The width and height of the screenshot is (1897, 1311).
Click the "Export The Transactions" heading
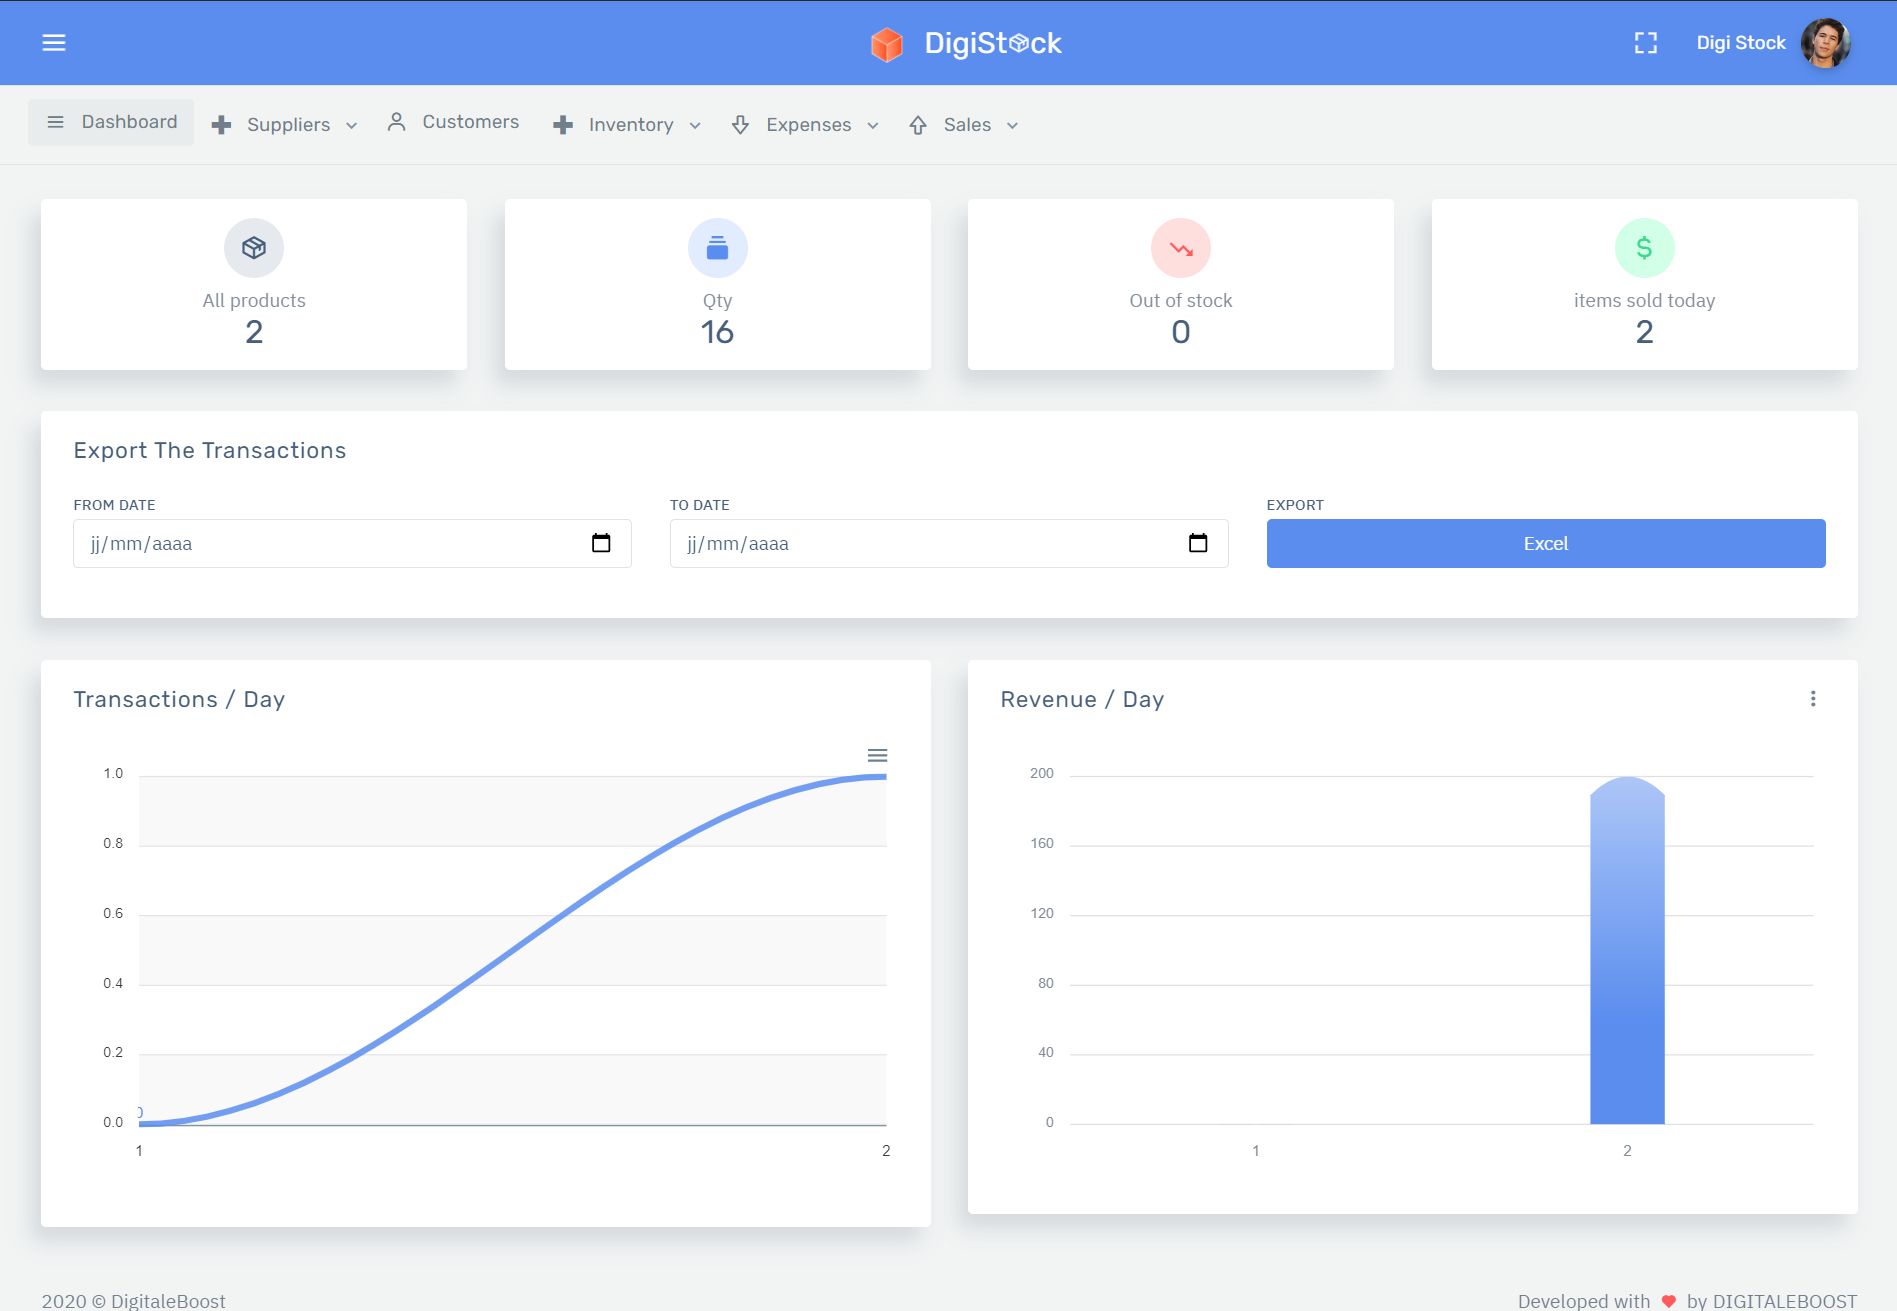pyautogui.click(x=210, y=451)
